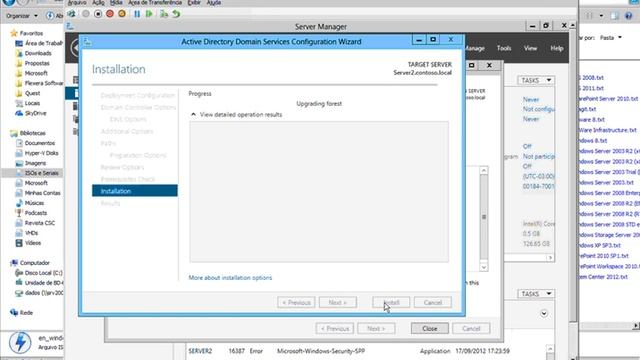640x360 pixels.
Task: Click the Not configured link in Server Manager
Action: click(538, 109)
